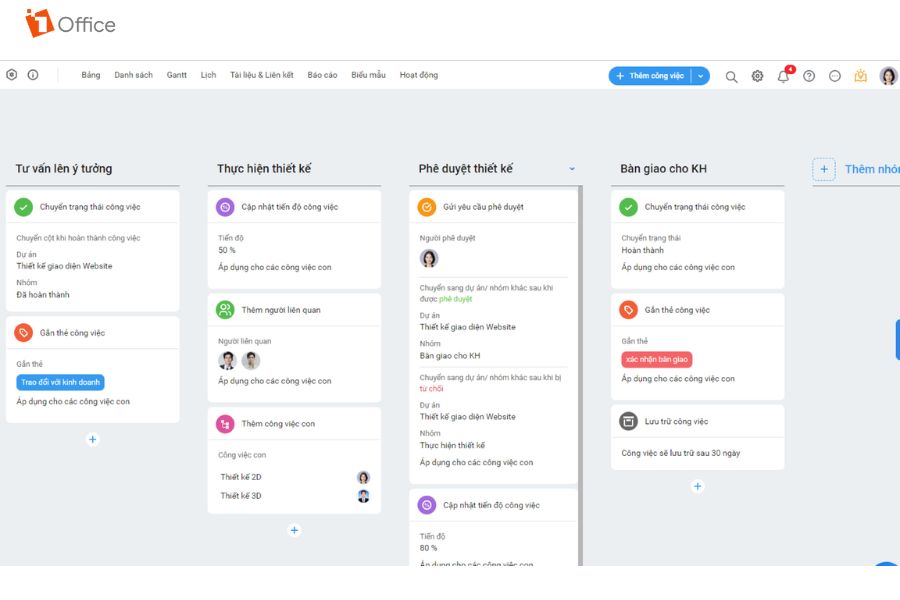Open the chat messages icon
The width and height of the screenshot is (900, 600).
click(x=835, y=76)
